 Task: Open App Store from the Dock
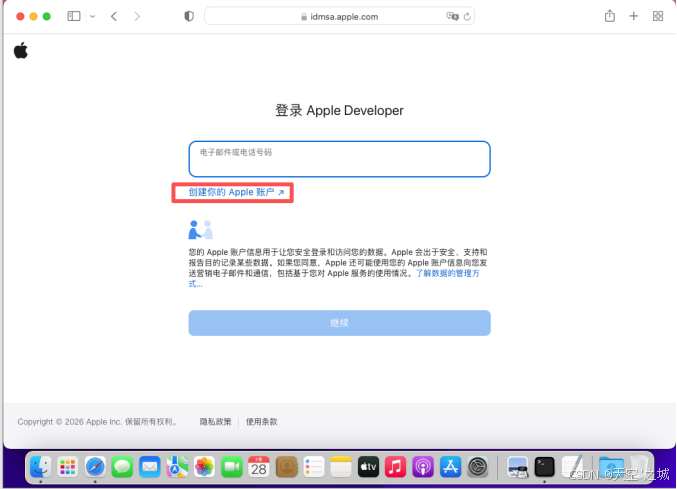point(450,467)
